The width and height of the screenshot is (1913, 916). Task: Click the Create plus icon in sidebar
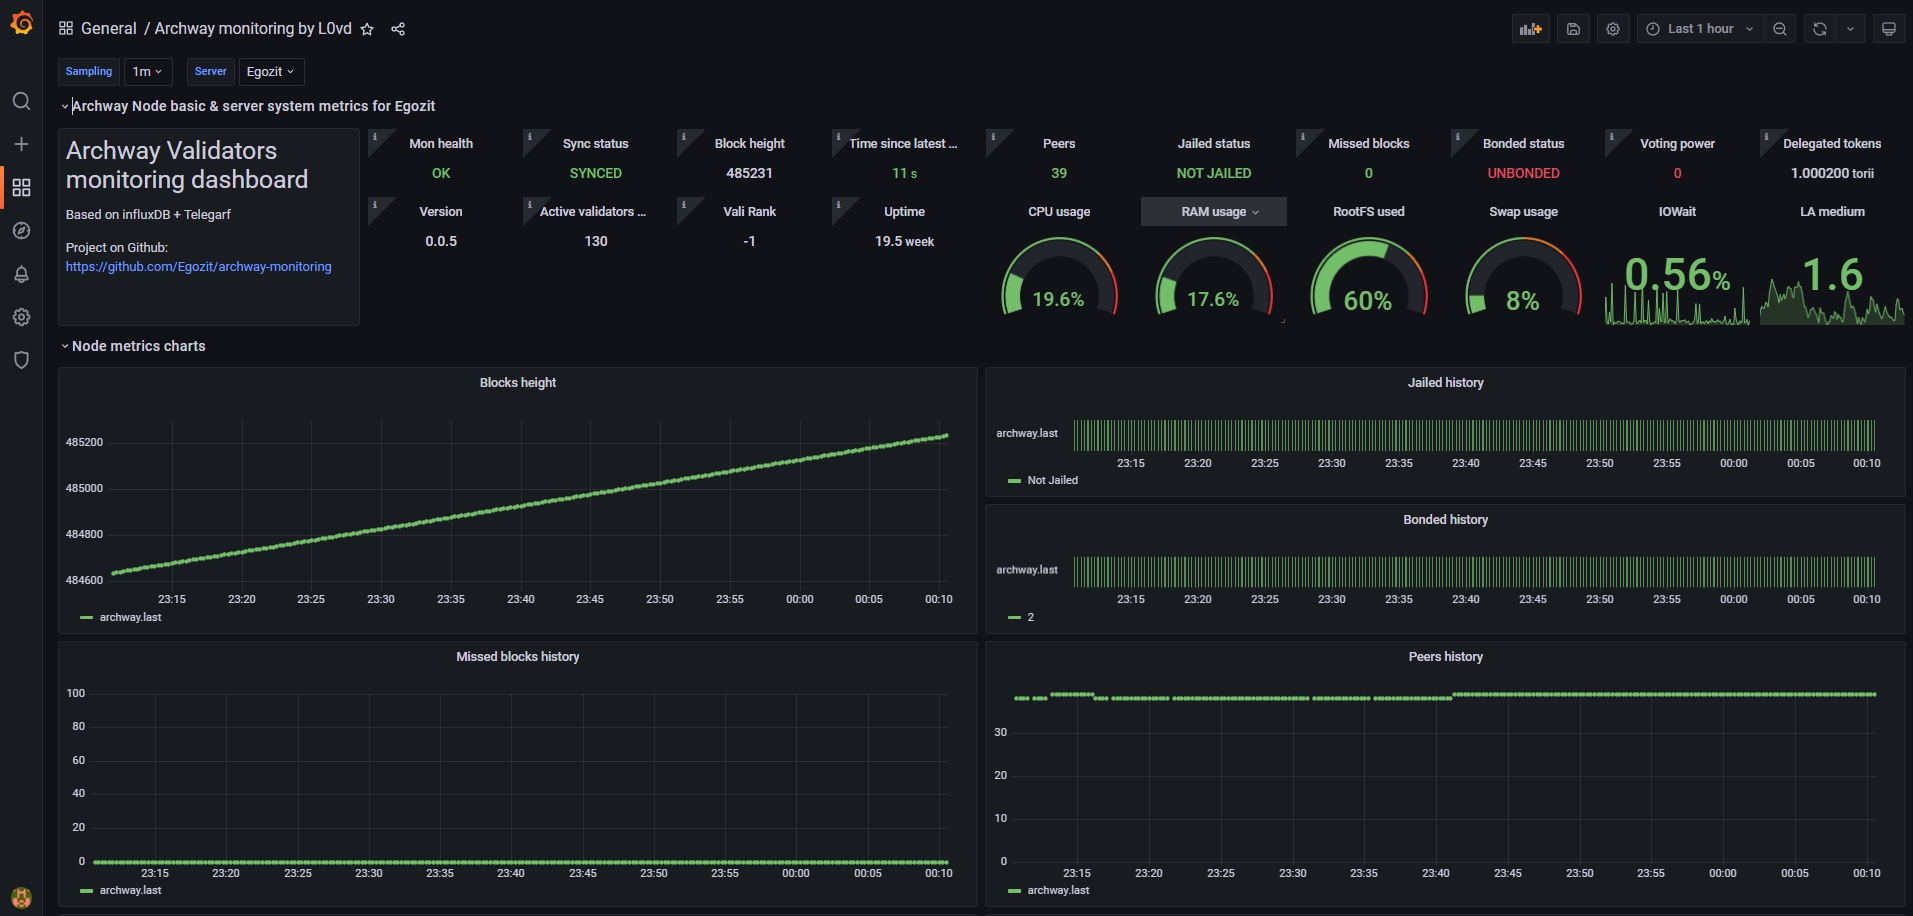[21, 144]
